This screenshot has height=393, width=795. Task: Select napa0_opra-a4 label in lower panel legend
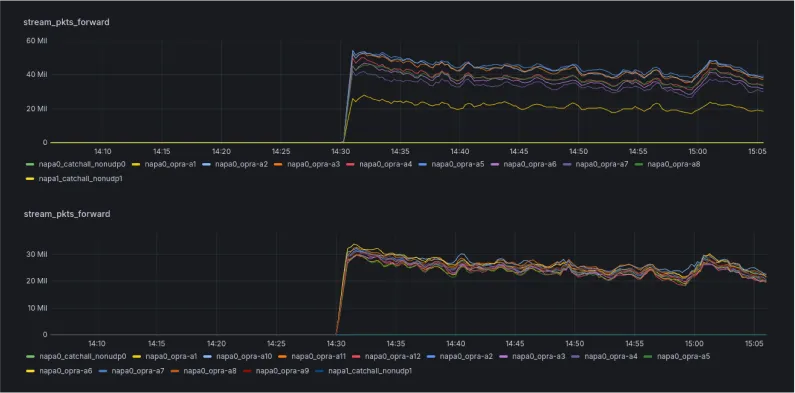(611, 356)
